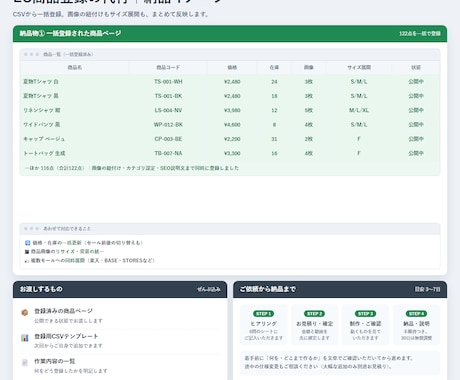Click the ぜんぶ込み label

click(209, 289)
